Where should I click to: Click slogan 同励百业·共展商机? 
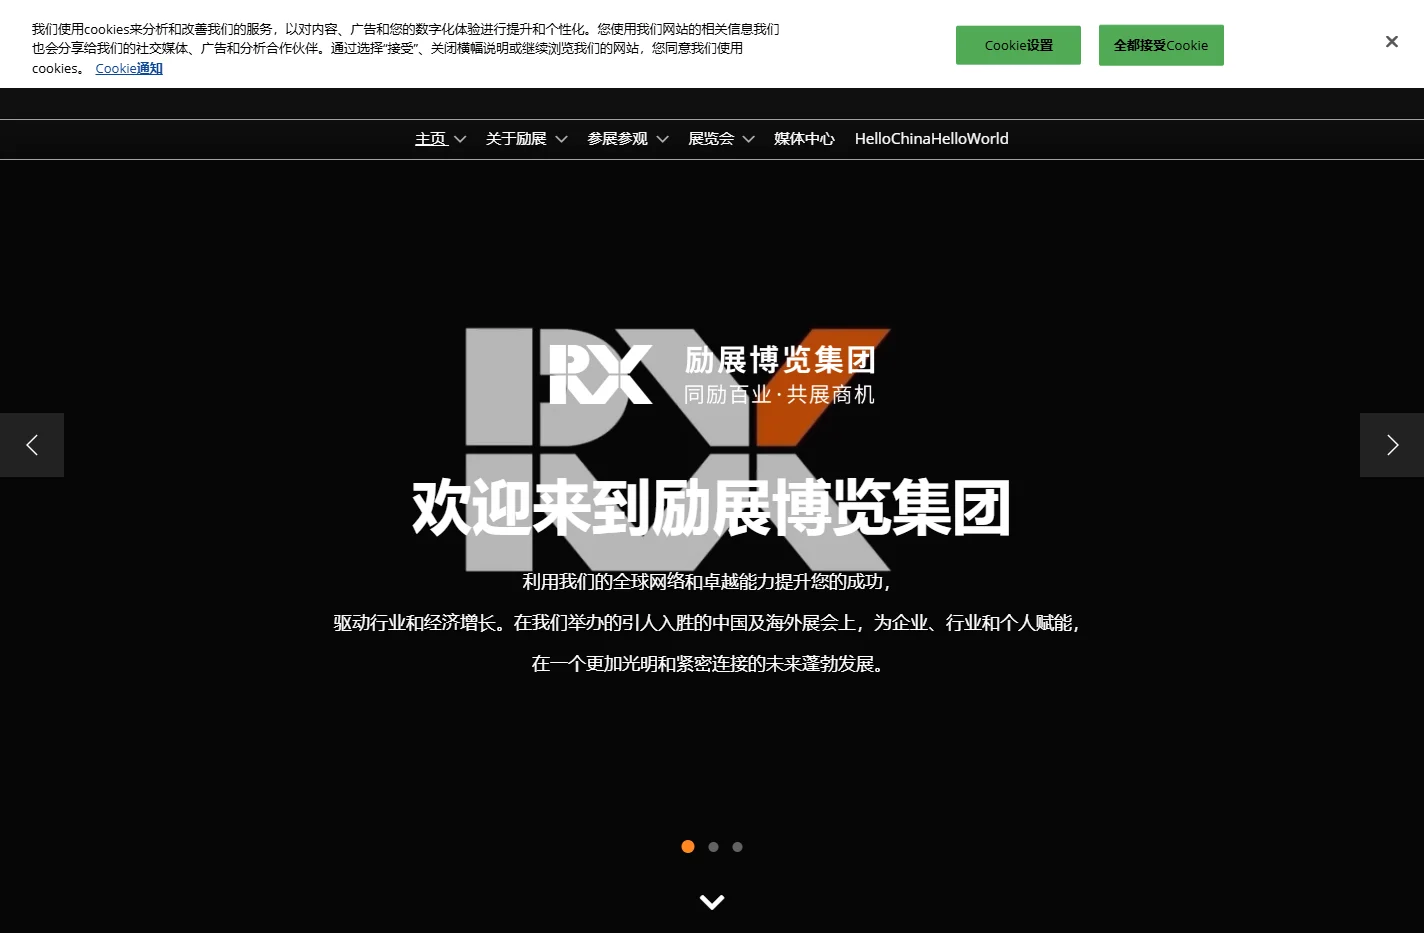coord(779,395)
